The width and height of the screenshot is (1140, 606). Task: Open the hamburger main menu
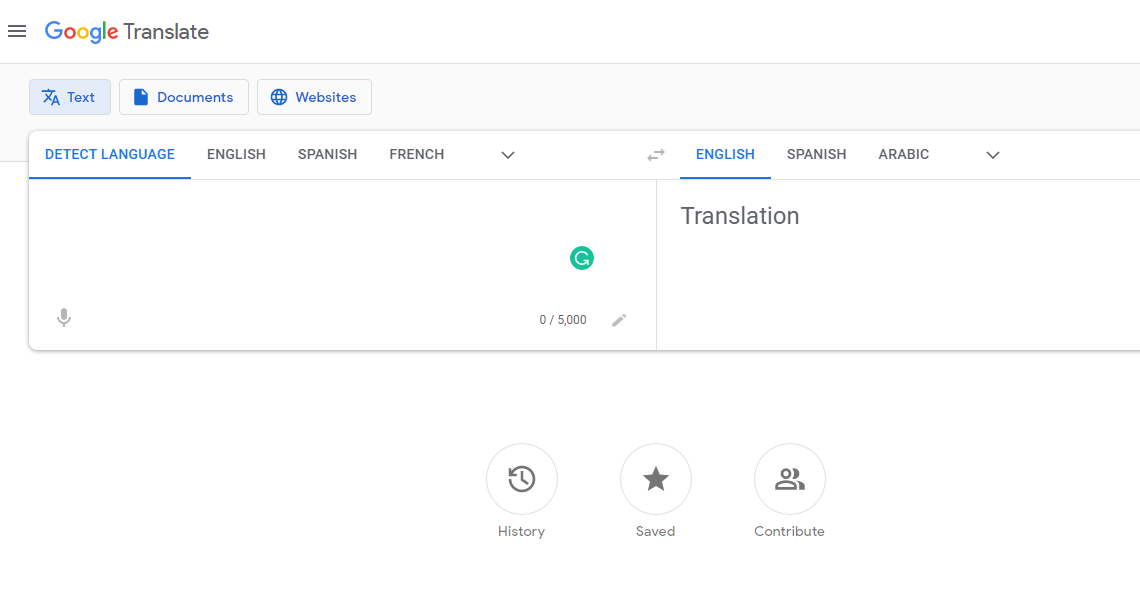17,31
